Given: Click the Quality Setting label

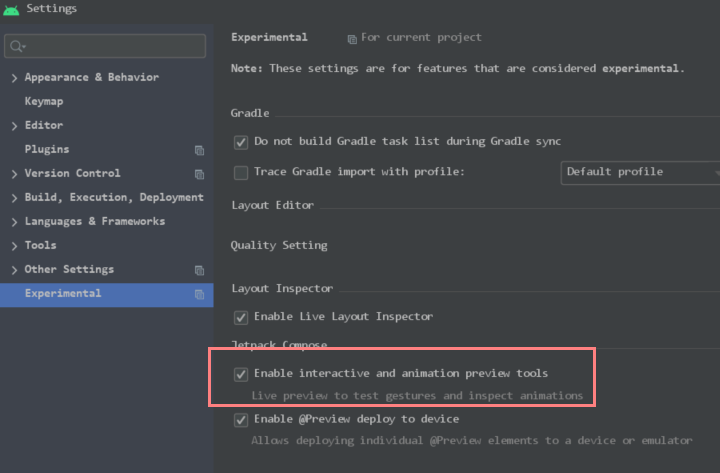Looking at the screenshot, I should 279,245.
